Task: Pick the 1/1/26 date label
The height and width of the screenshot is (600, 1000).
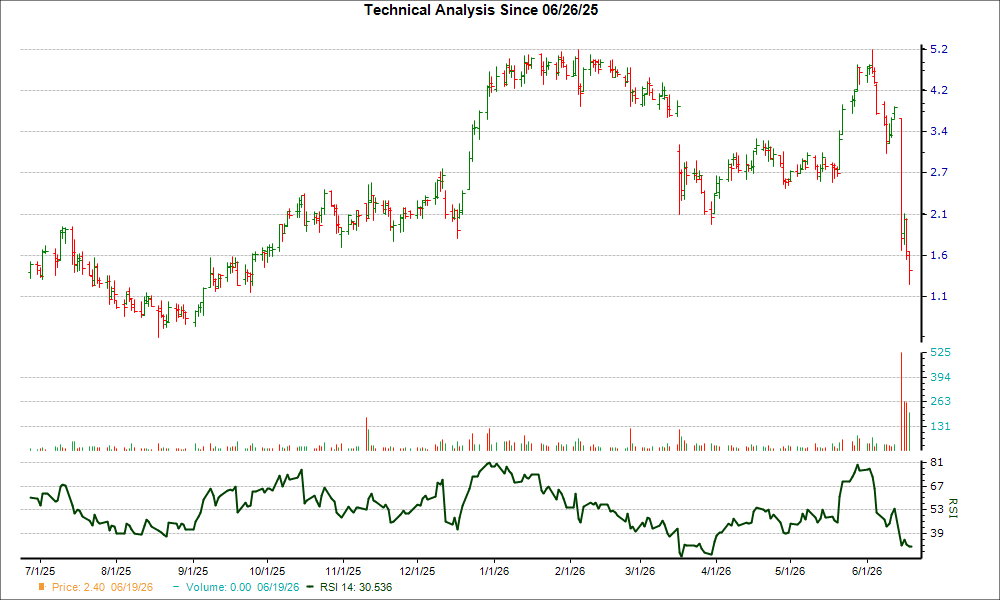Action: [x=494, y=571]
